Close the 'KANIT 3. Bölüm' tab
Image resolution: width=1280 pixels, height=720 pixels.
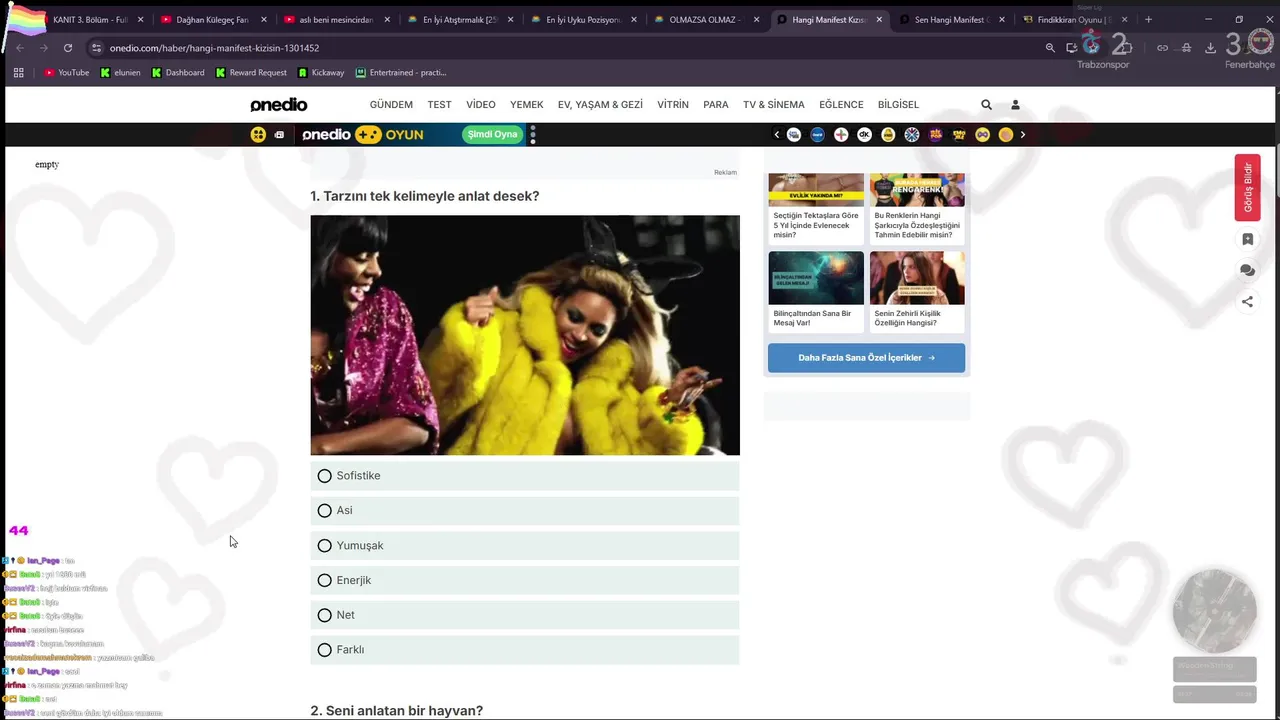pos(140,20)
